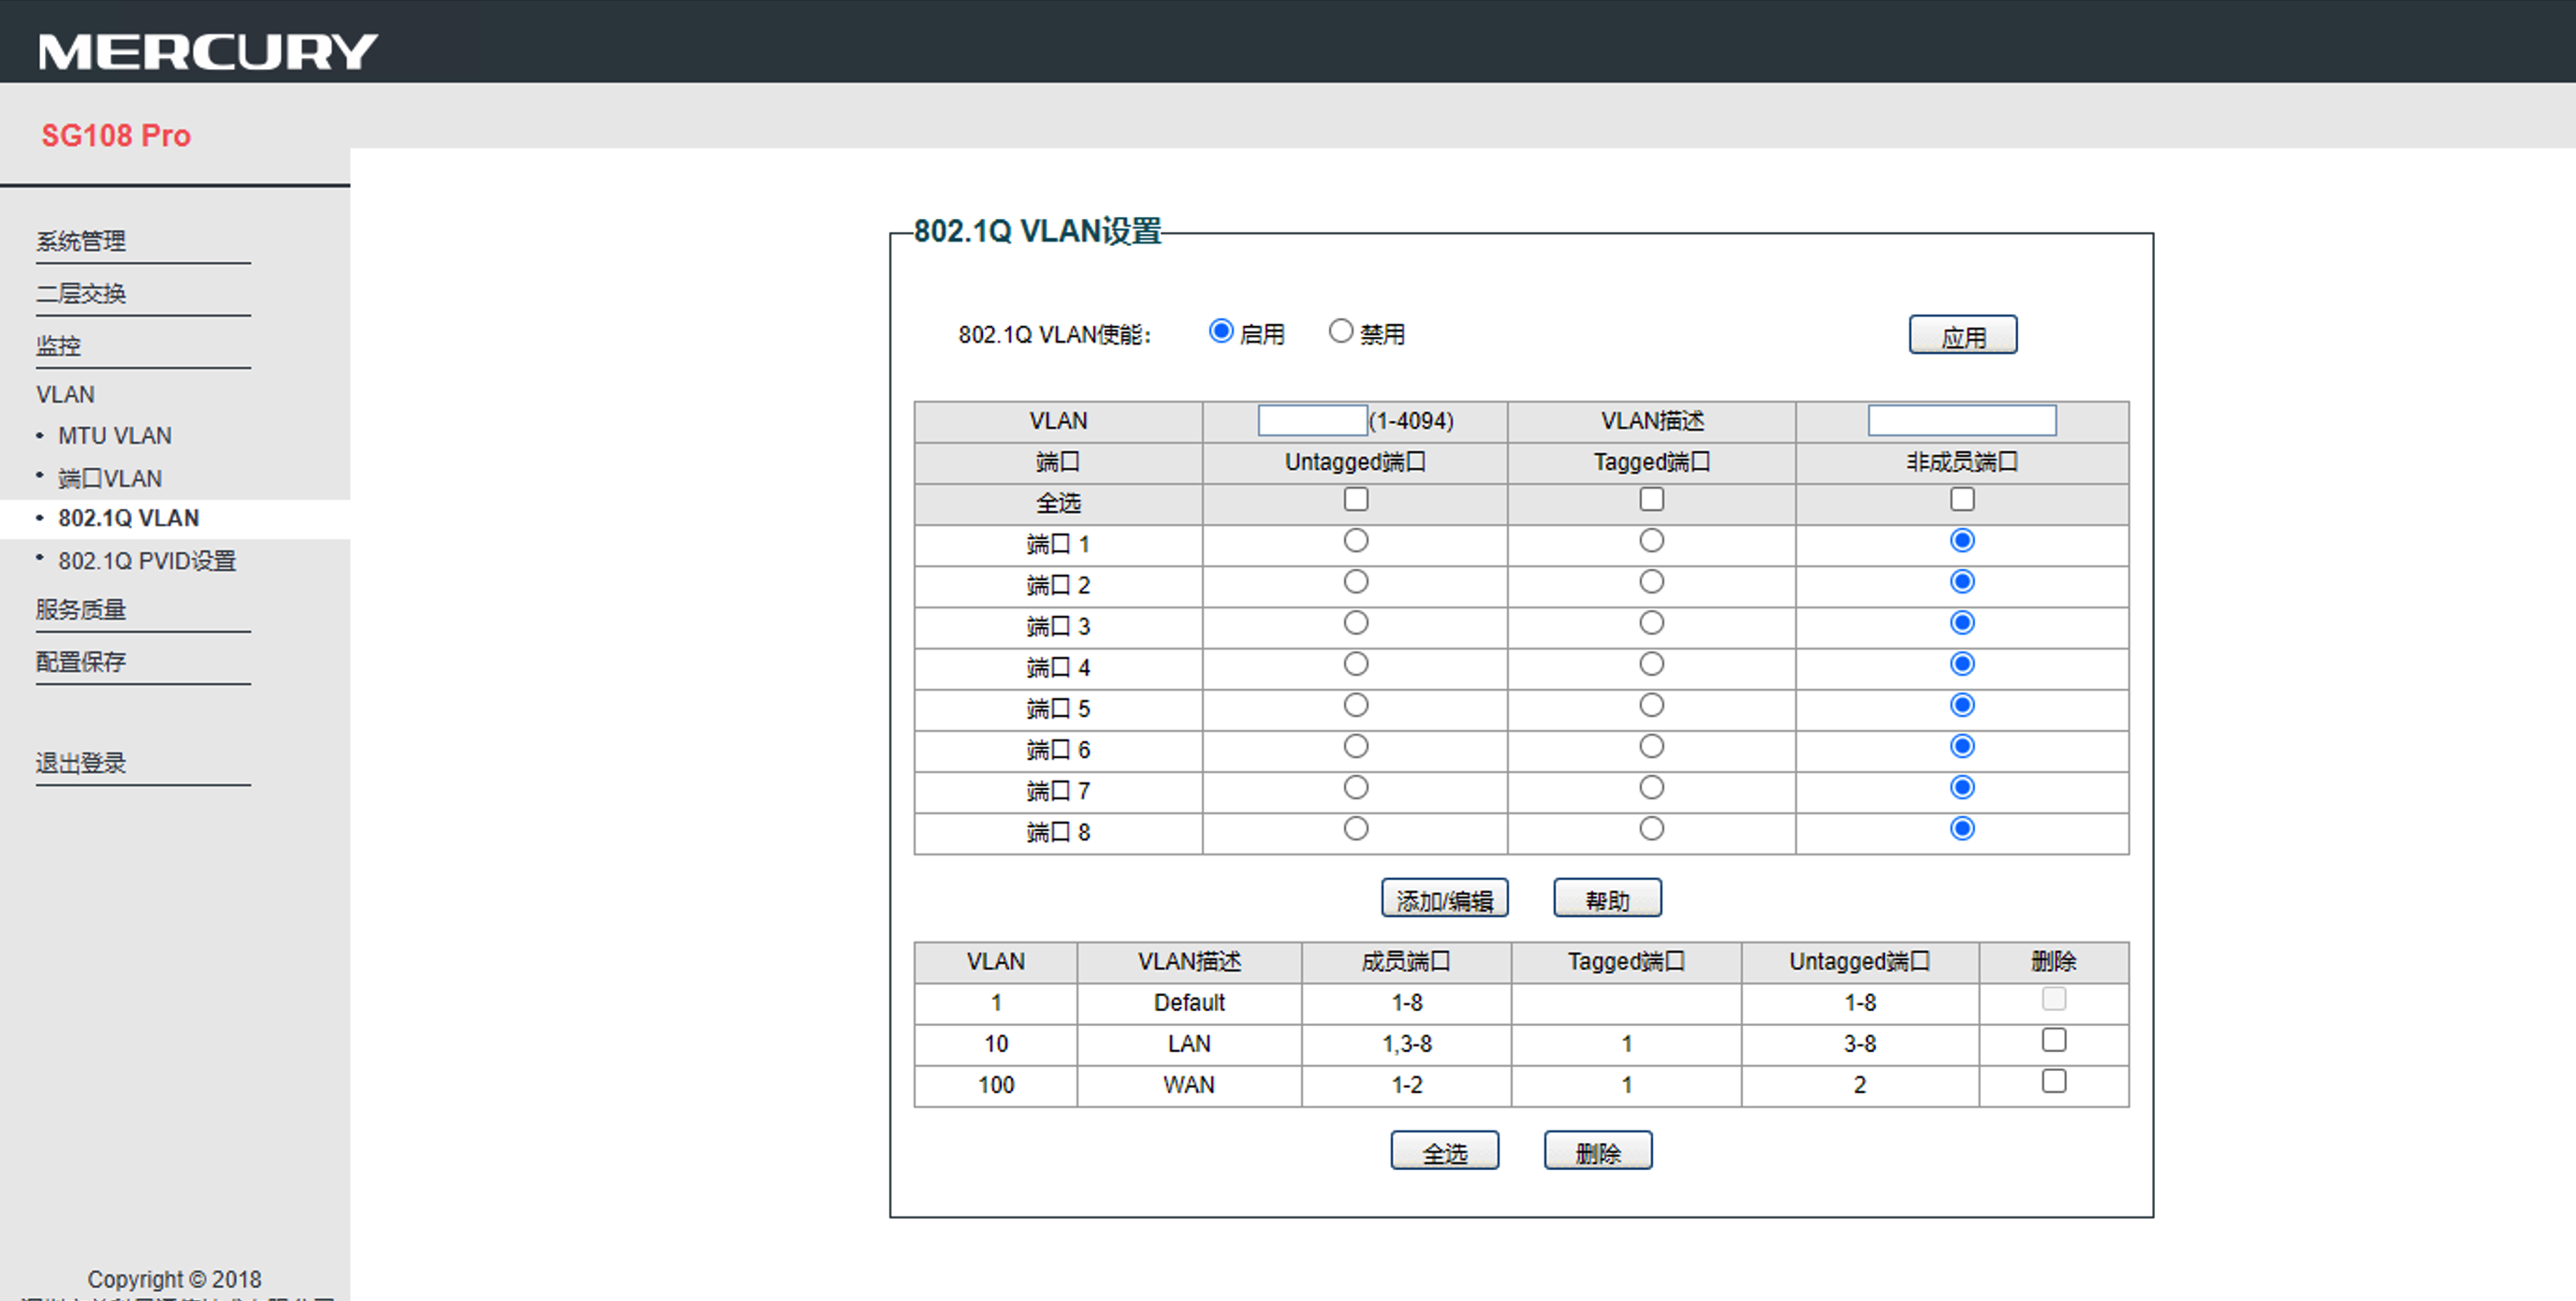Focus the VLAN ID (1-4094) field
This screenshot has height=1301, width=2576.
click(x=1312, y=420)
